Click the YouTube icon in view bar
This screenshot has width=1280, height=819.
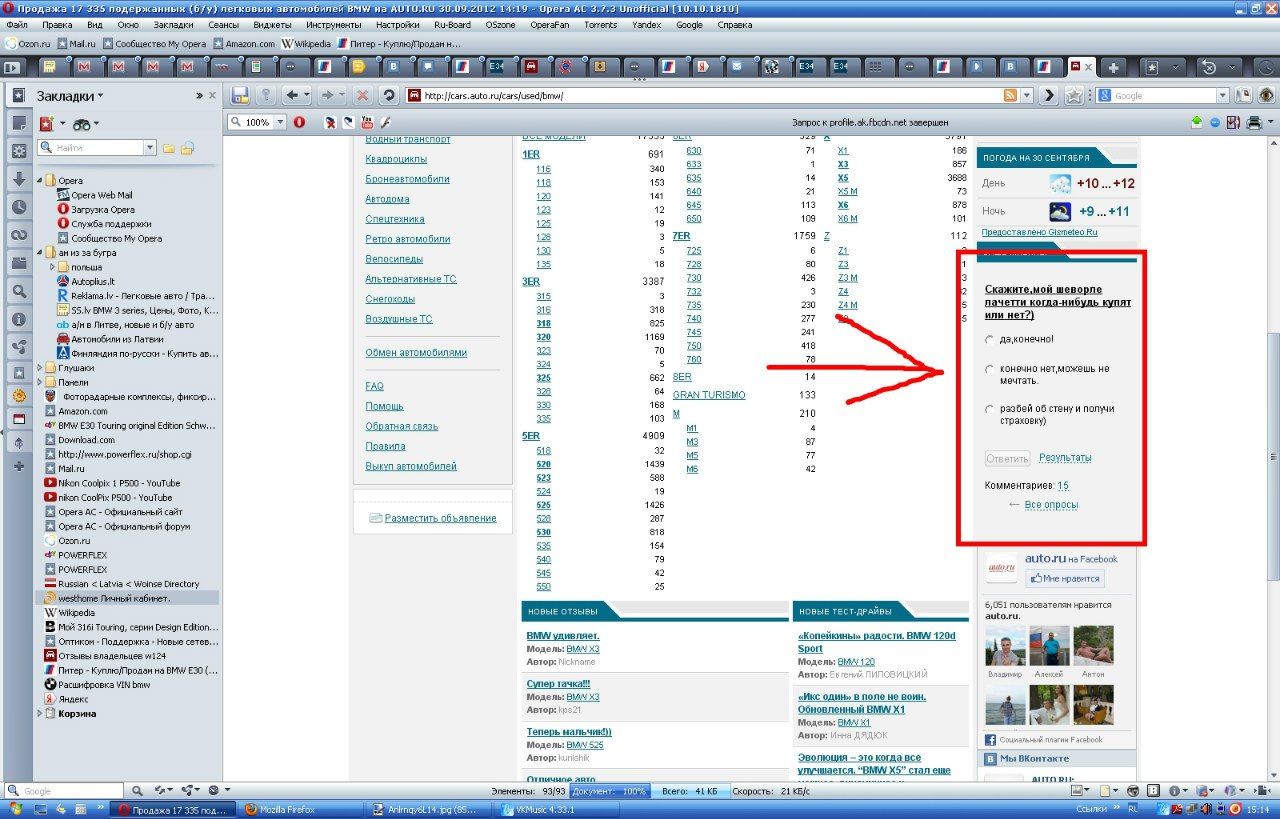tap(367, 122)
